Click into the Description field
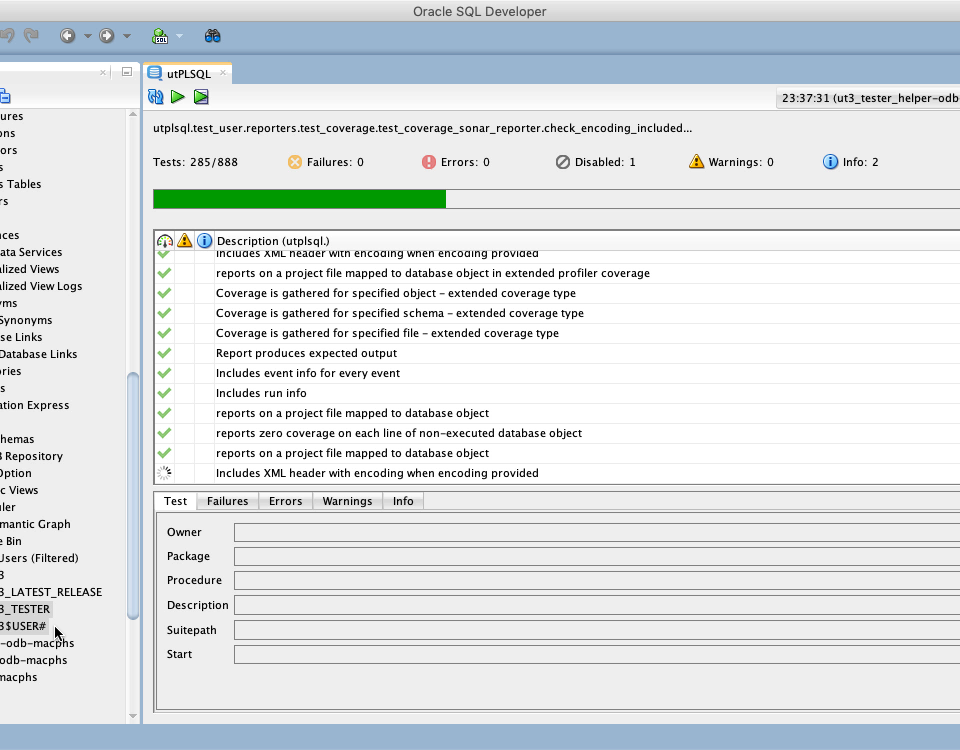This screenshot has width=960, height=750. pyautogui.click(x=597, y=606)
